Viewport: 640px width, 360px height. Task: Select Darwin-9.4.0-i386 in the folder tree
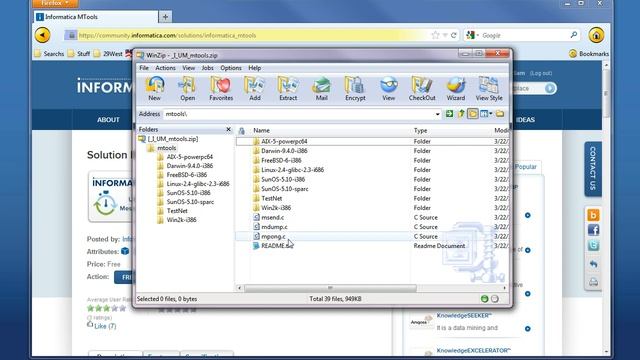(x=189, y=166)
